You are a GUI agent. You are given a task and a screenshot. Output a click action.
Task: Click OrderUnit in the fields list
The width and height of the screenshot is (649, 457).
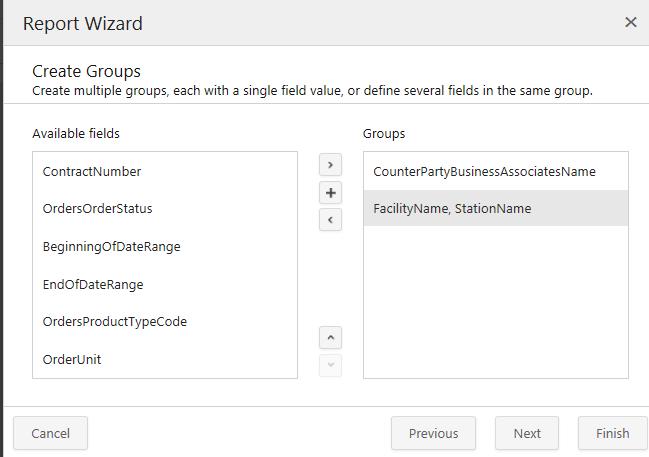(x=72, y=359)
